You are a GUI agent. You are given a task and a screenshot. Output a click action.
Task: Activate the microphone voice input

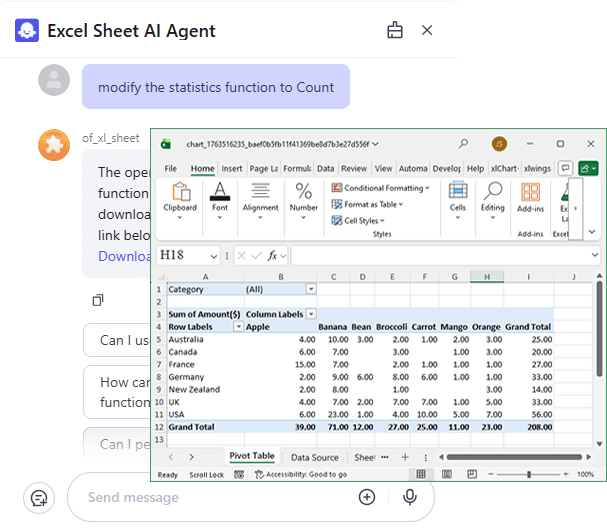coord(410,497)
